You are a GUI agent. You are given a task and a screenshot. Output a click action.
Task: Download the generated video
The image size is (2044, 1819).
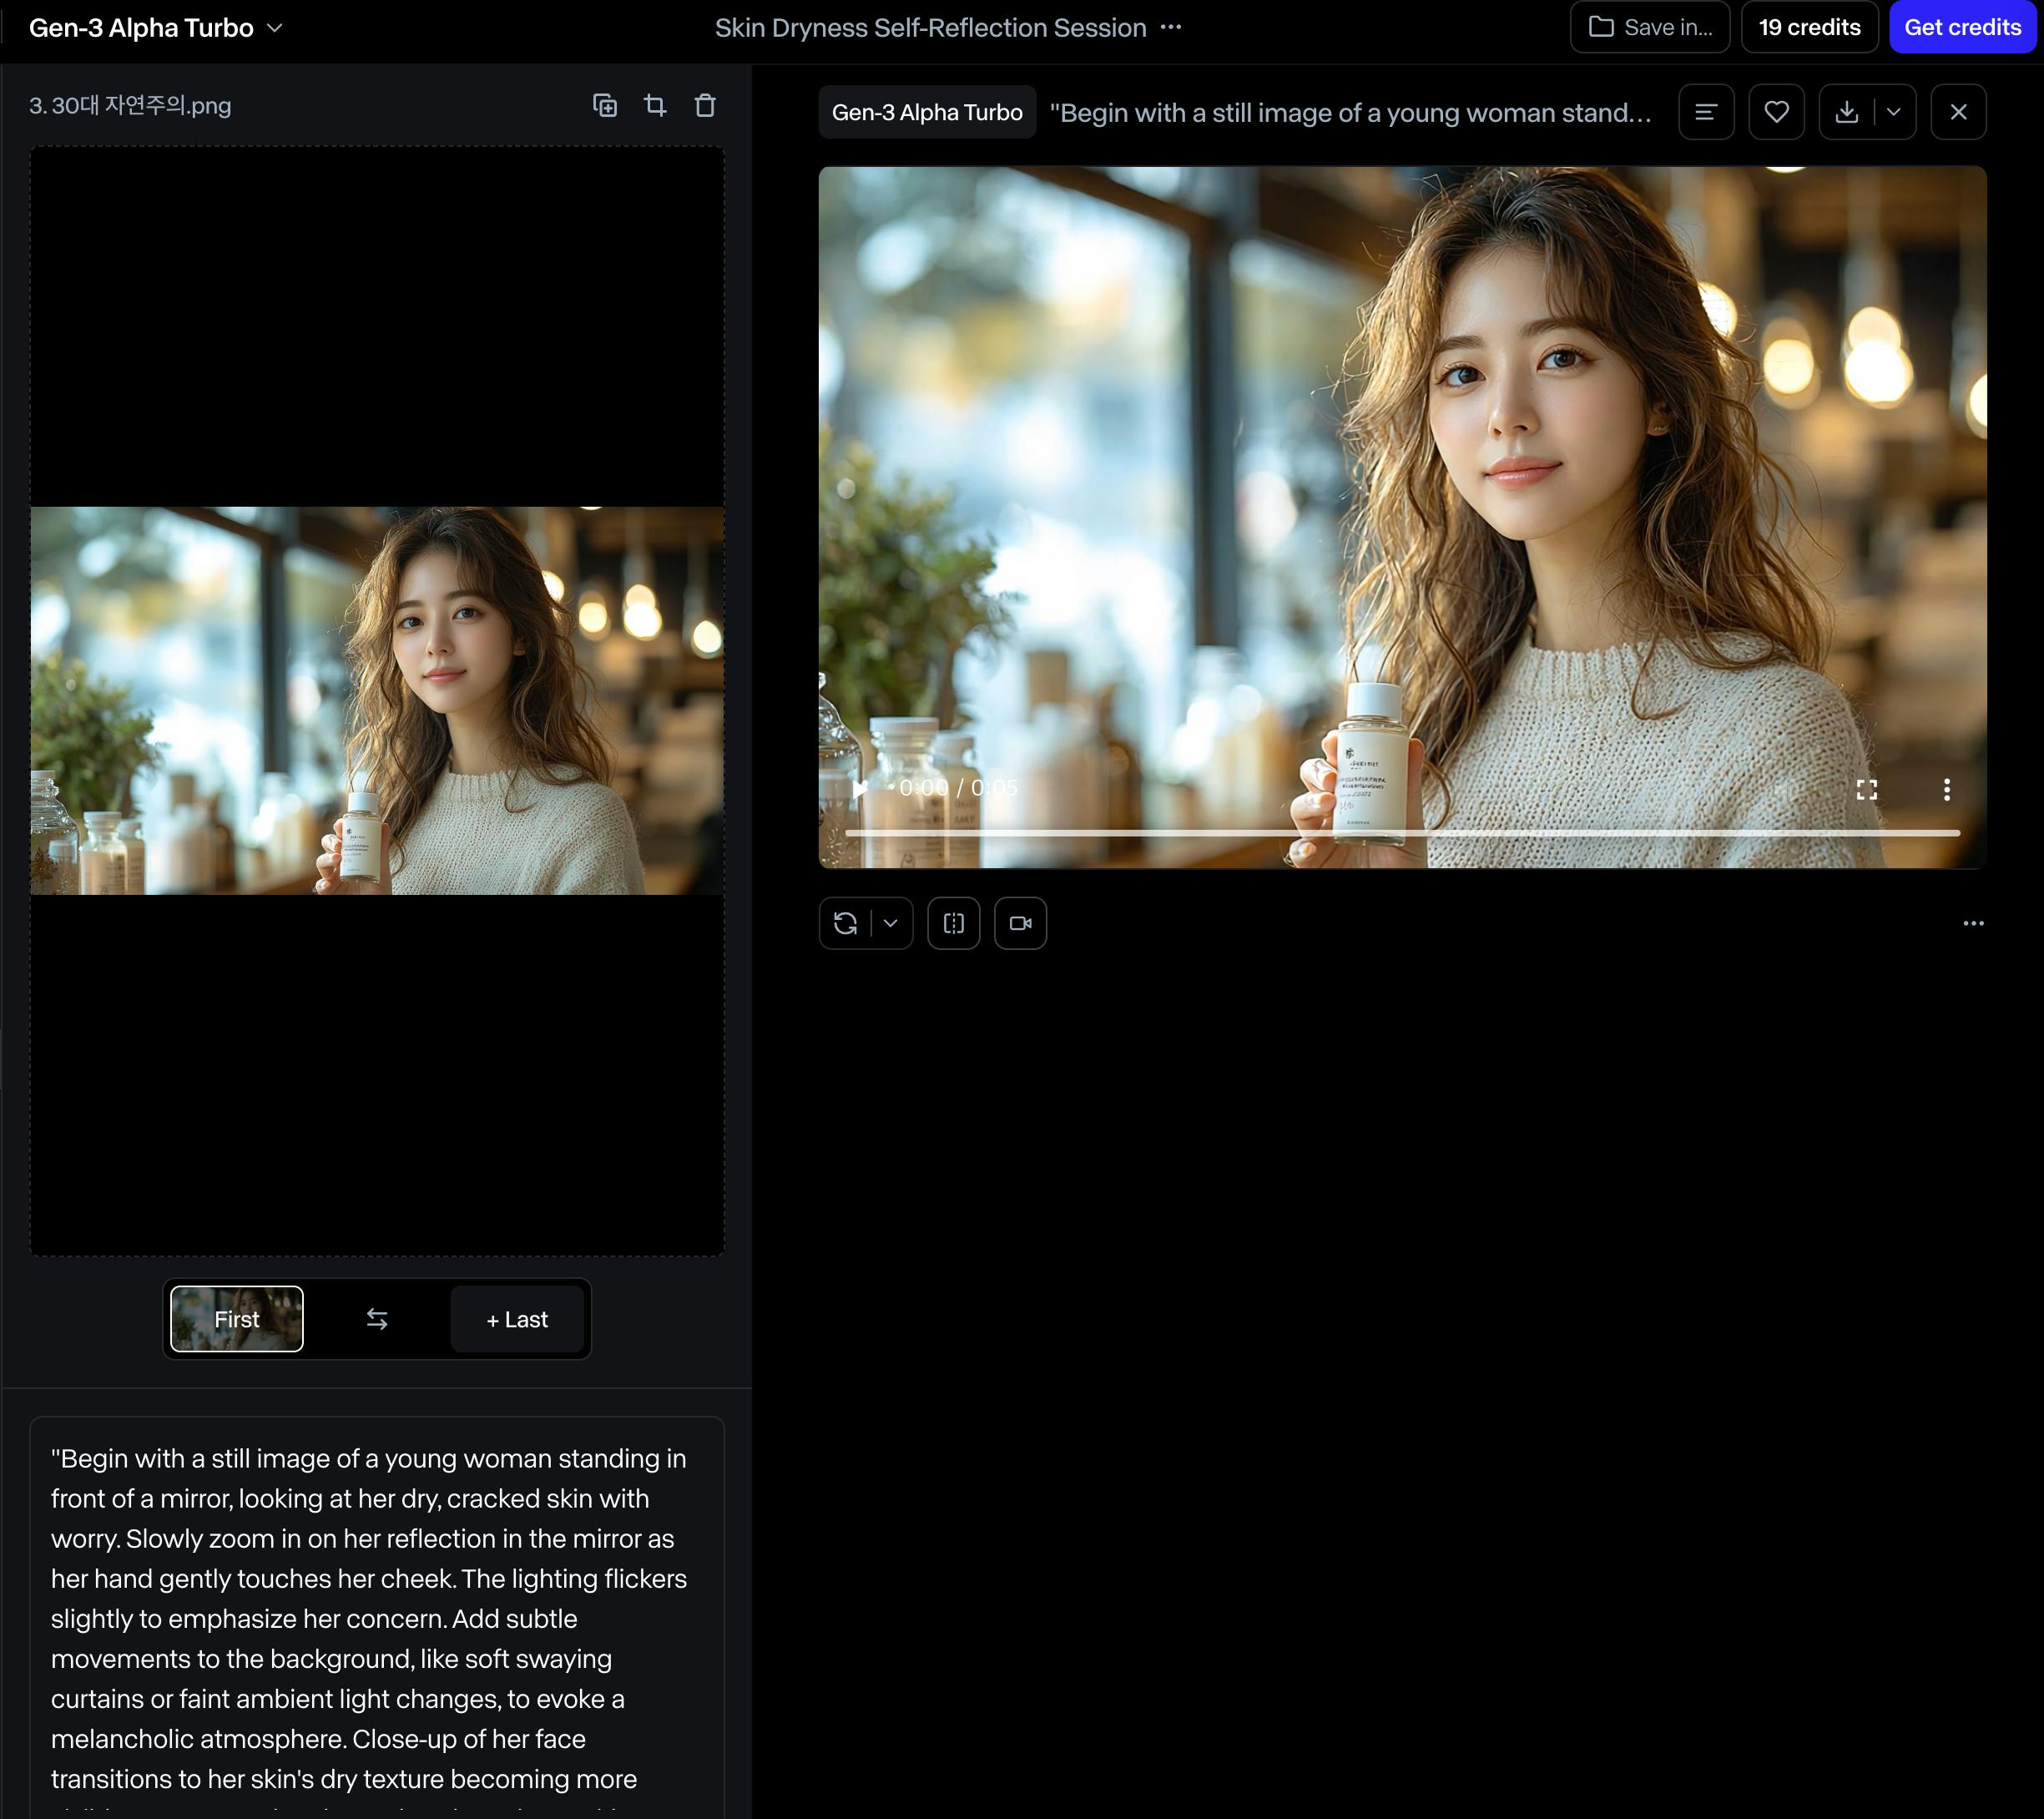pos(1846,112)
